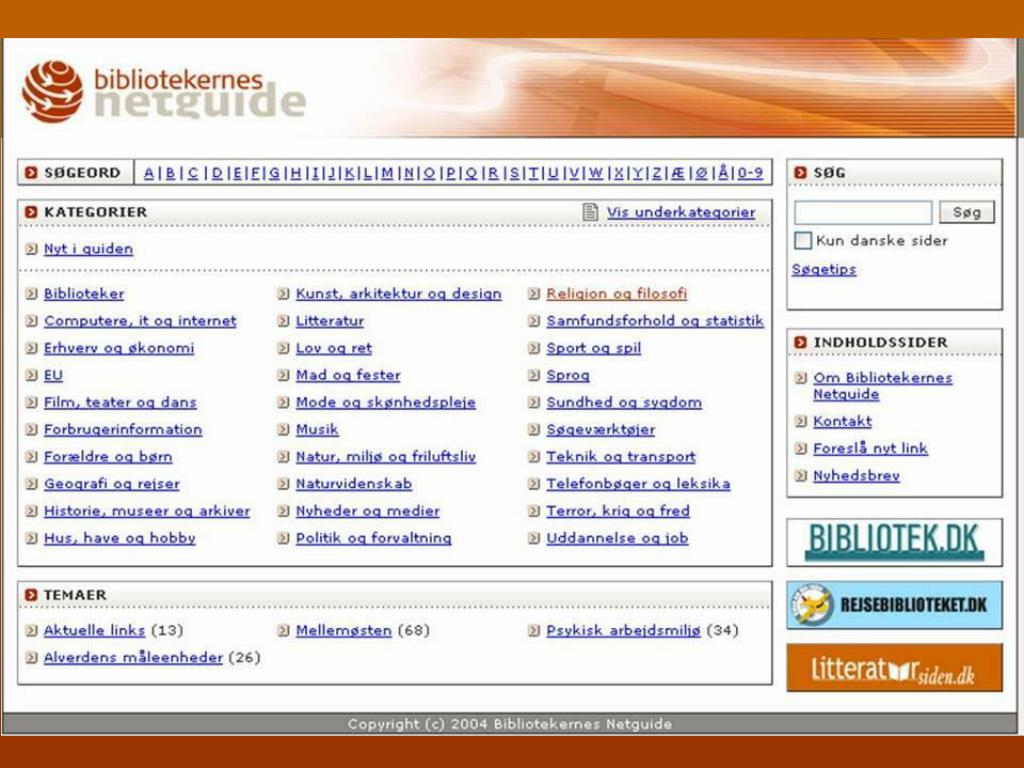Select letter M in the Søgeord index

[387, 173]
